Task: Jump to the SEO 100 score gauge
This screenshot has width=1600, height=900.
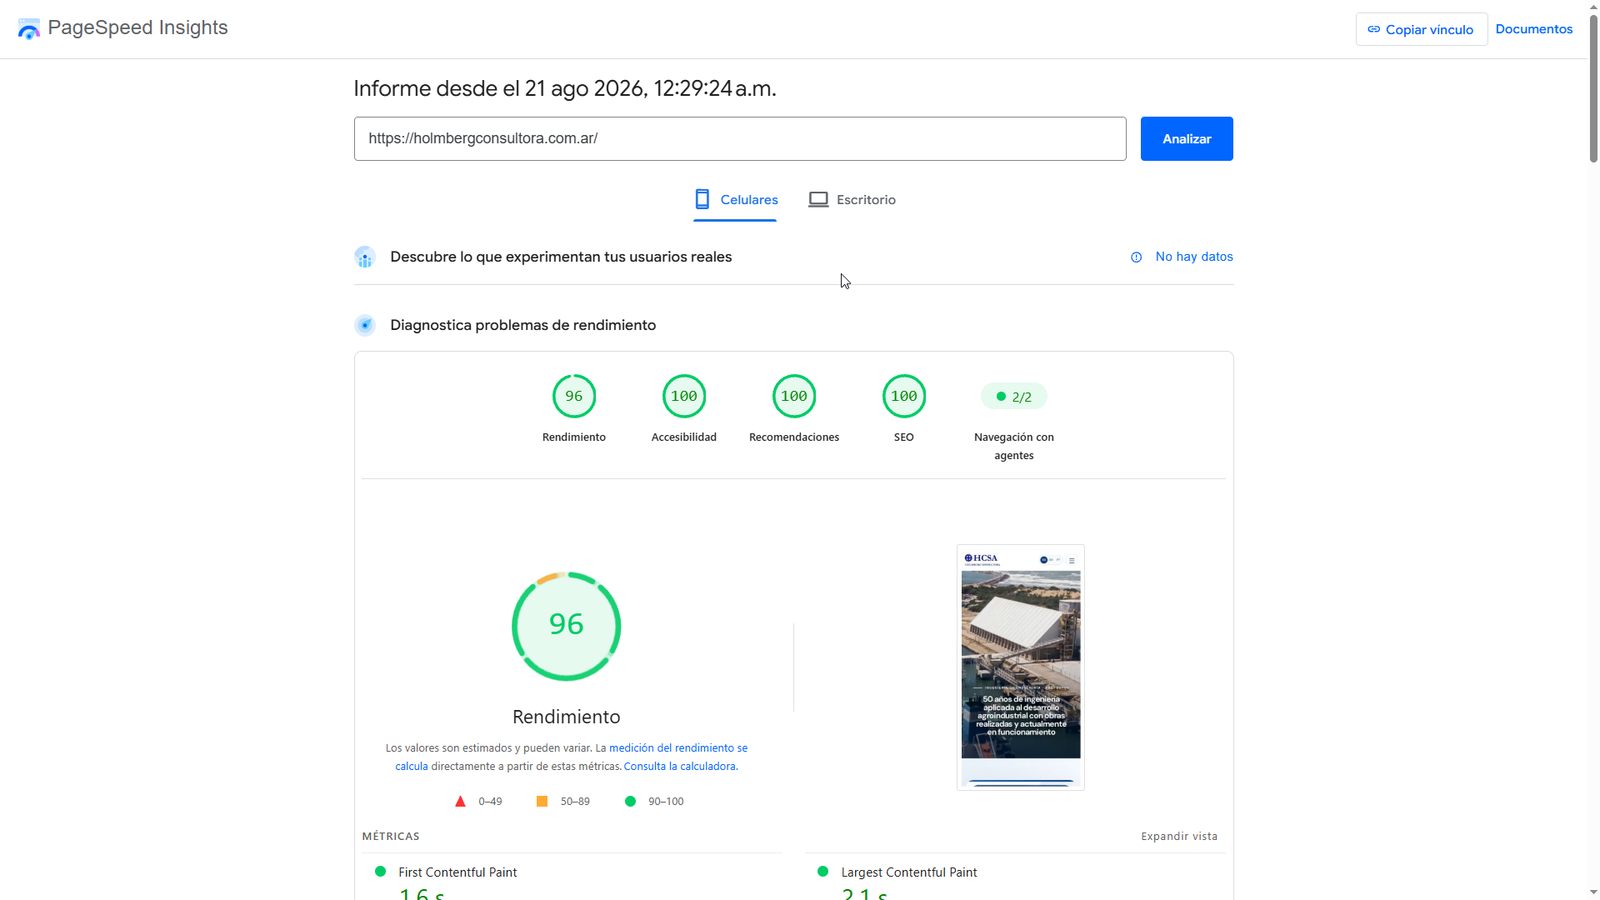Action: click(x=904, y=396)
